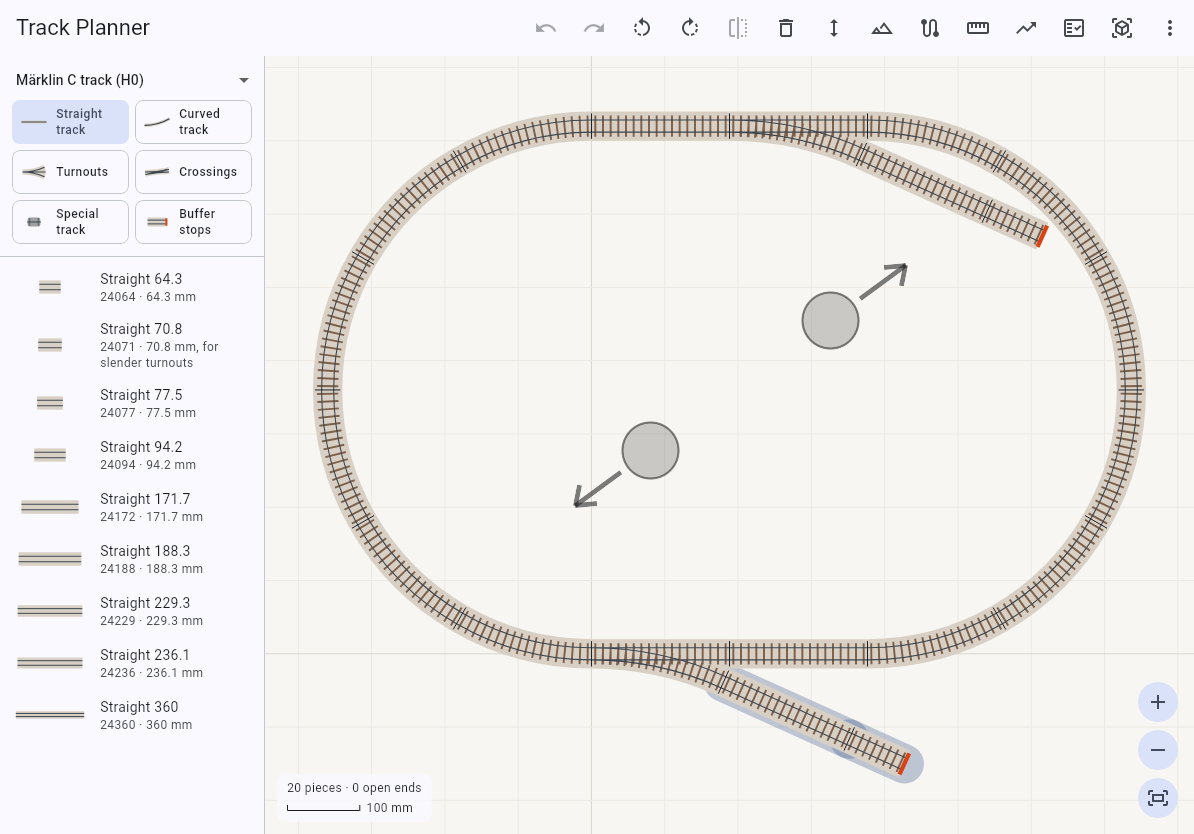Zoom out on the layout canvas

pyautogui.click(x=1157, y=750)
